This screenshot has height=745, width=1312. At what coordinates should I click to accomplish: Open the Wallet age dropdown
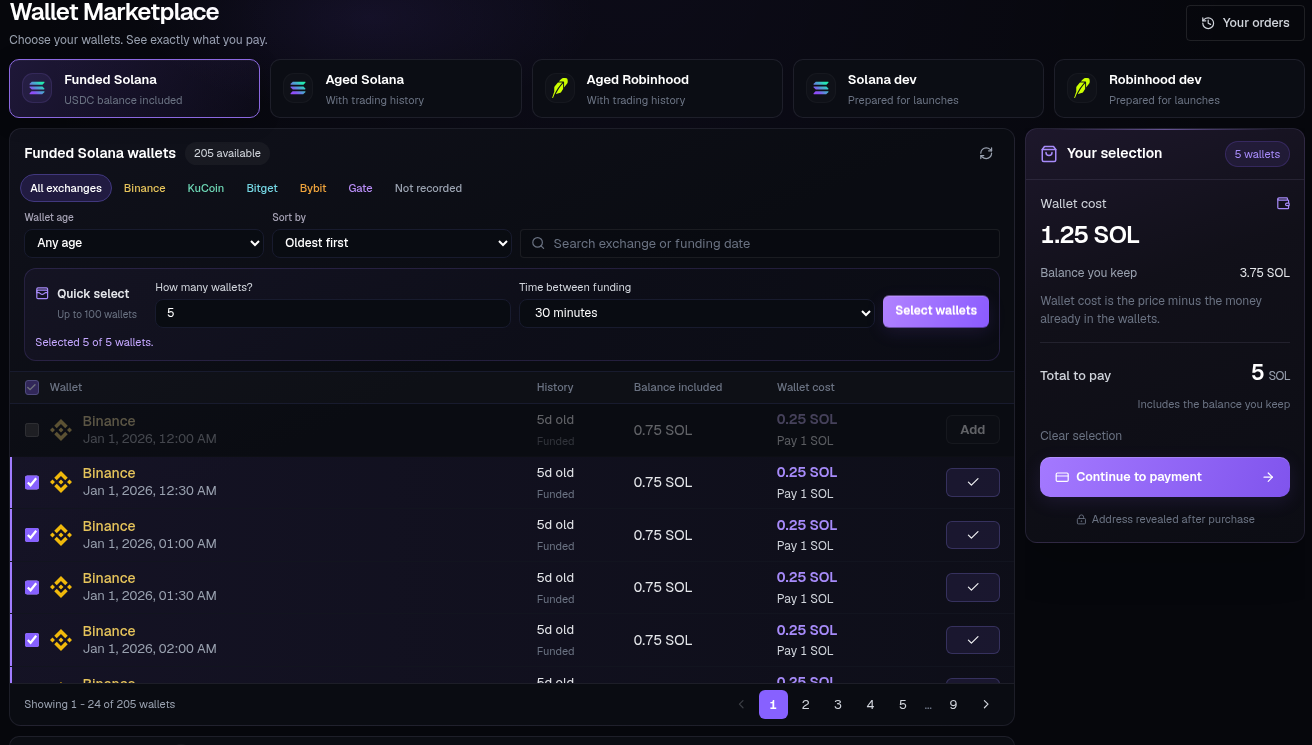[x=144, y=243]
